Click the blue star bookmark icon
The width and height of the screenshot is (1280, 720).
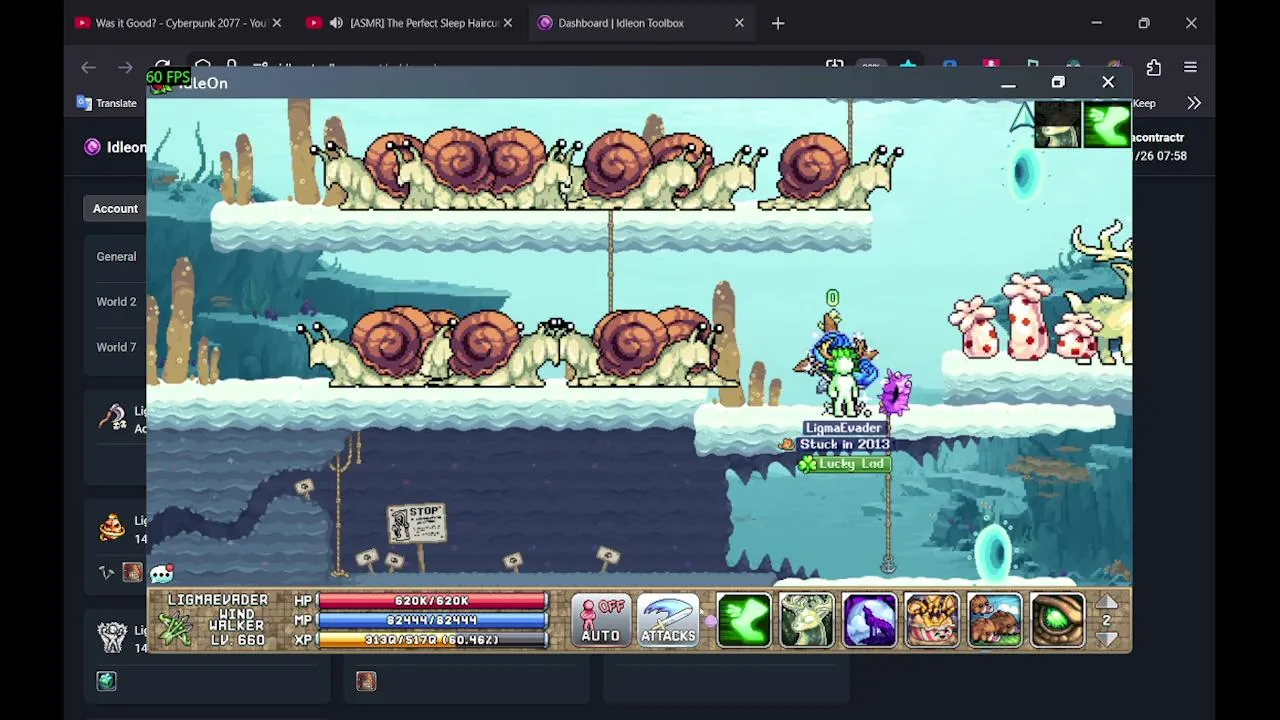coord(908,66)
